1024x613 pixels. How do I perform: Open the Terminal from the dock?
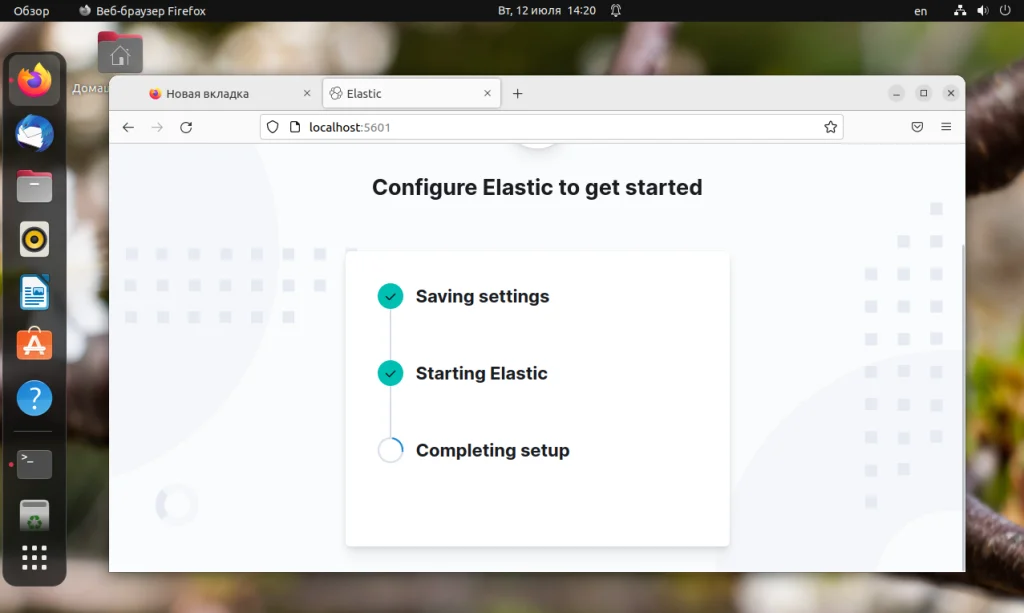(x=34, y=464)
